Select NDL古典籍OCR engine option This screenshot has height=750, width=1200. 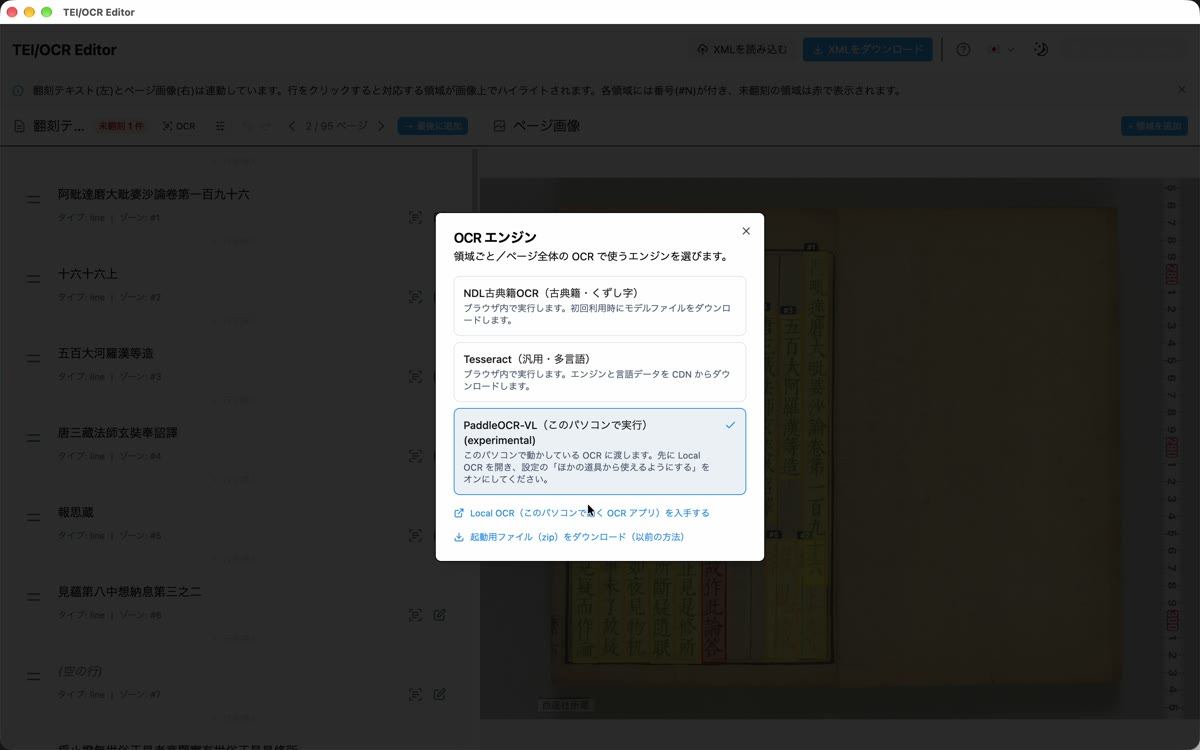tap(600, 306)
